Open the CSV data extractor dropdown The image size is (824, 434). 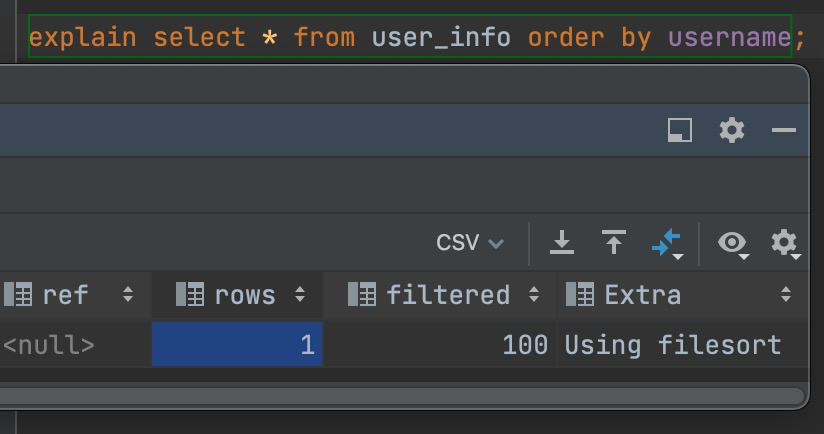[469, 243]
